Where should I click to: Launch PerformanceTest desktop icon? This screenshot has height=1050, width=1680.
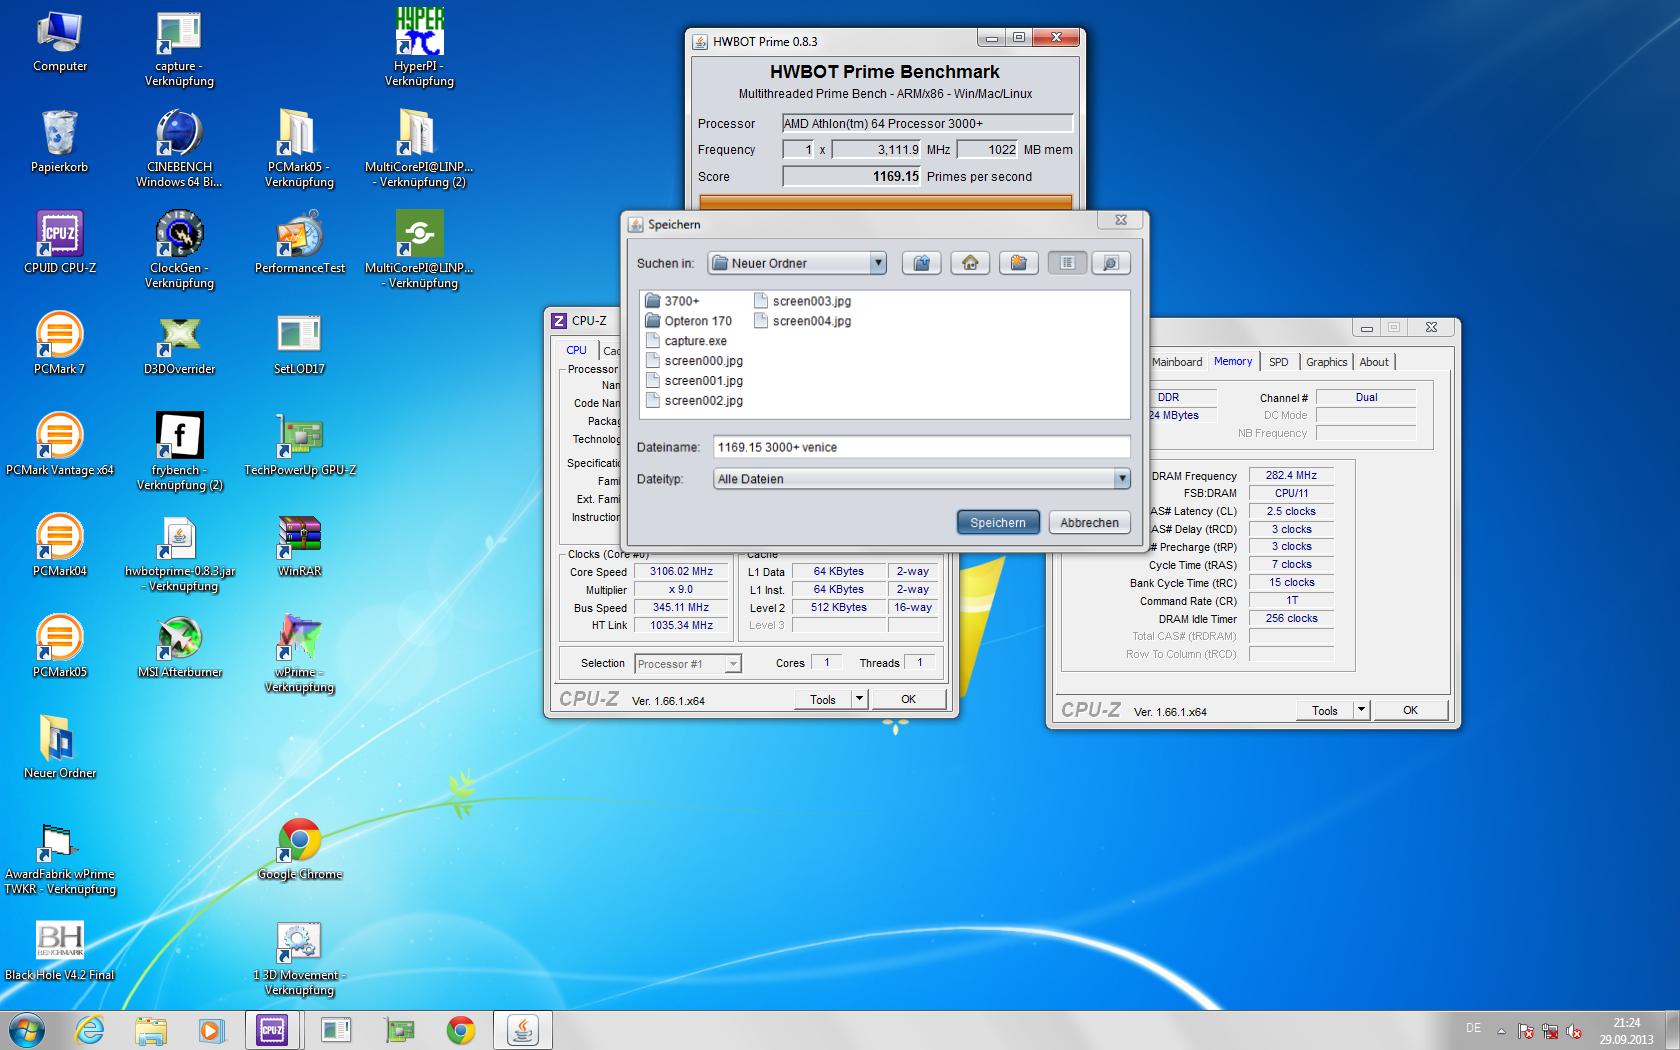click(x=300, y=243)
